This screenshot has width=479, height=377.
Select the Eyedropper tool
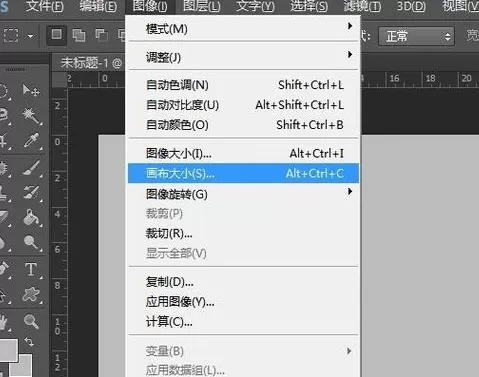tap(32, 141)
